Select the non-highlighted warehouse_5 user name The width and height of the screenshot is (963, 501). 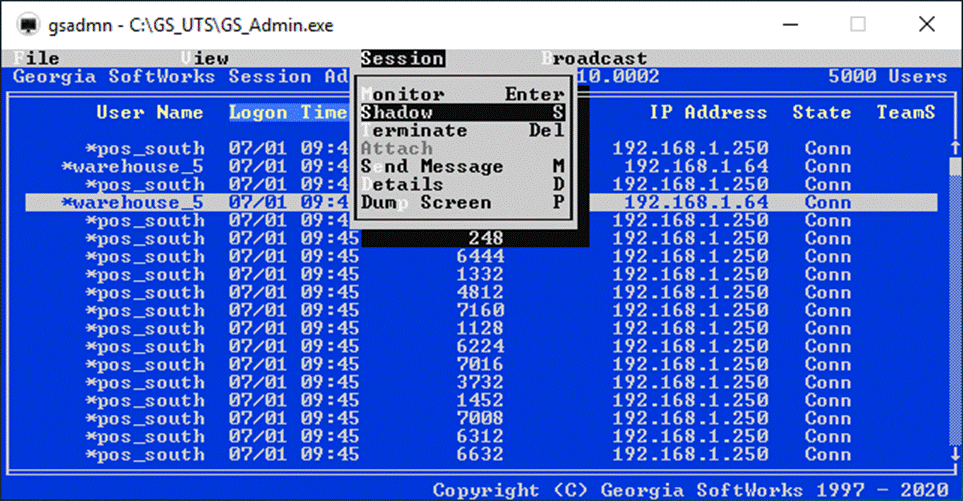tap(132, 166)
